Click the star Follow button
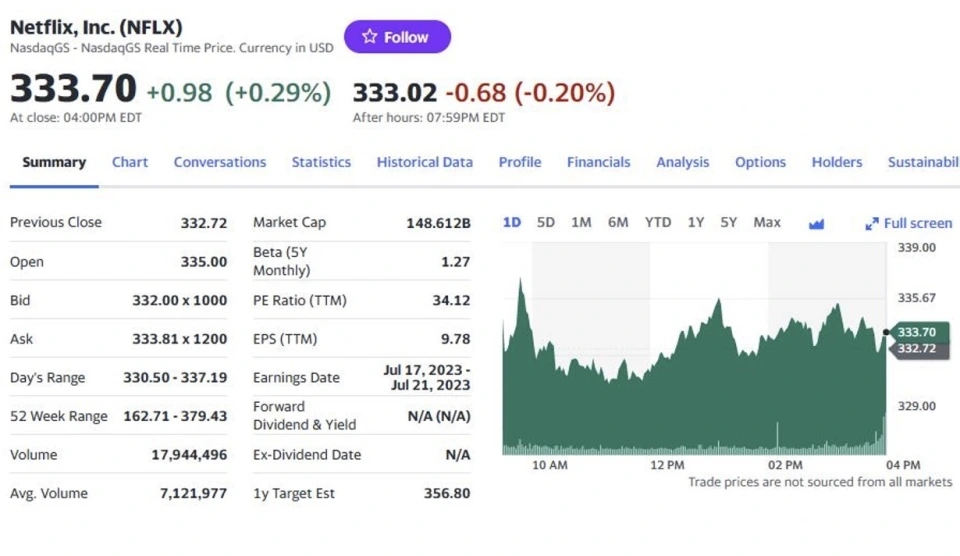Image resolution: width=960 pixels, height=556 pixels. [x=397, y=37]
